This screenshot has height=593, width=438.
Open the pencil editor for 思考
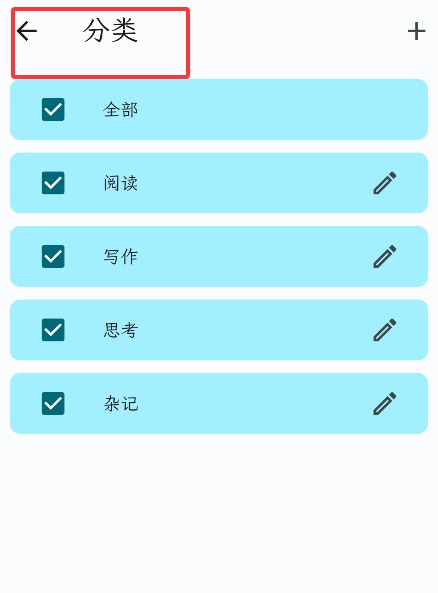(x=385, y=330)
